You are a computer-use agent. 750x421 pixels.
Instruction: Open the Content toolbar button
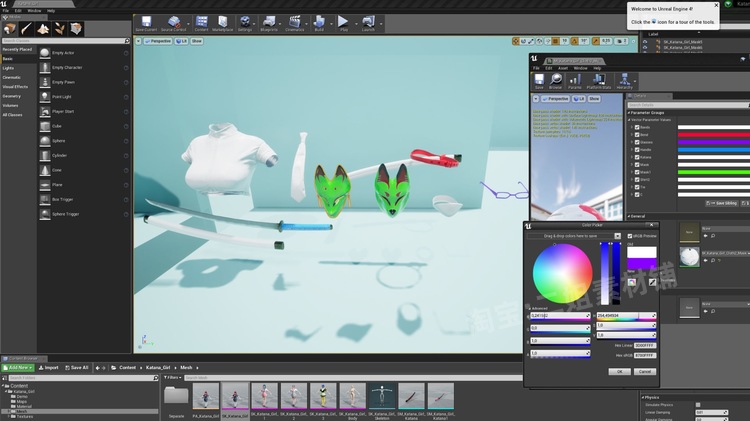(201, 23)
